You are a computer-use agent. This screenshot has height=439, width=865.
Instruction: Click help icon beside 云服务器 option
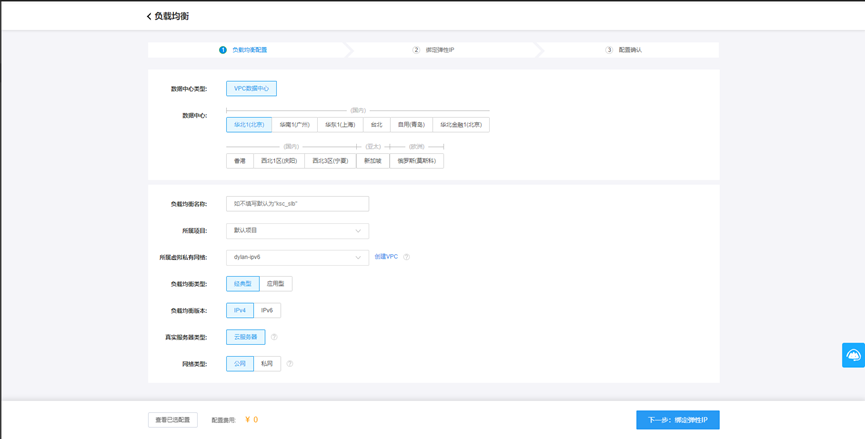click(274, 337)
